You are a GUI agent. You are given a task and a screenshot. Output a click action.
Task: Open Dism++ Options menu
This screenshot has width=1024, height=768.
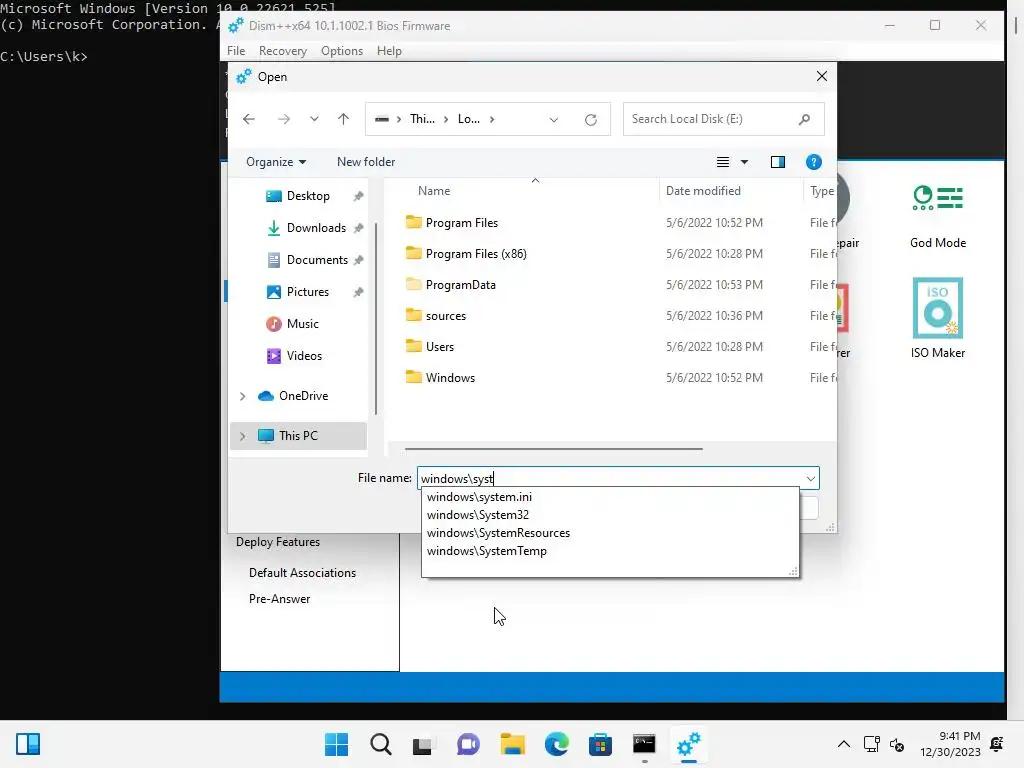coord(342,51)
